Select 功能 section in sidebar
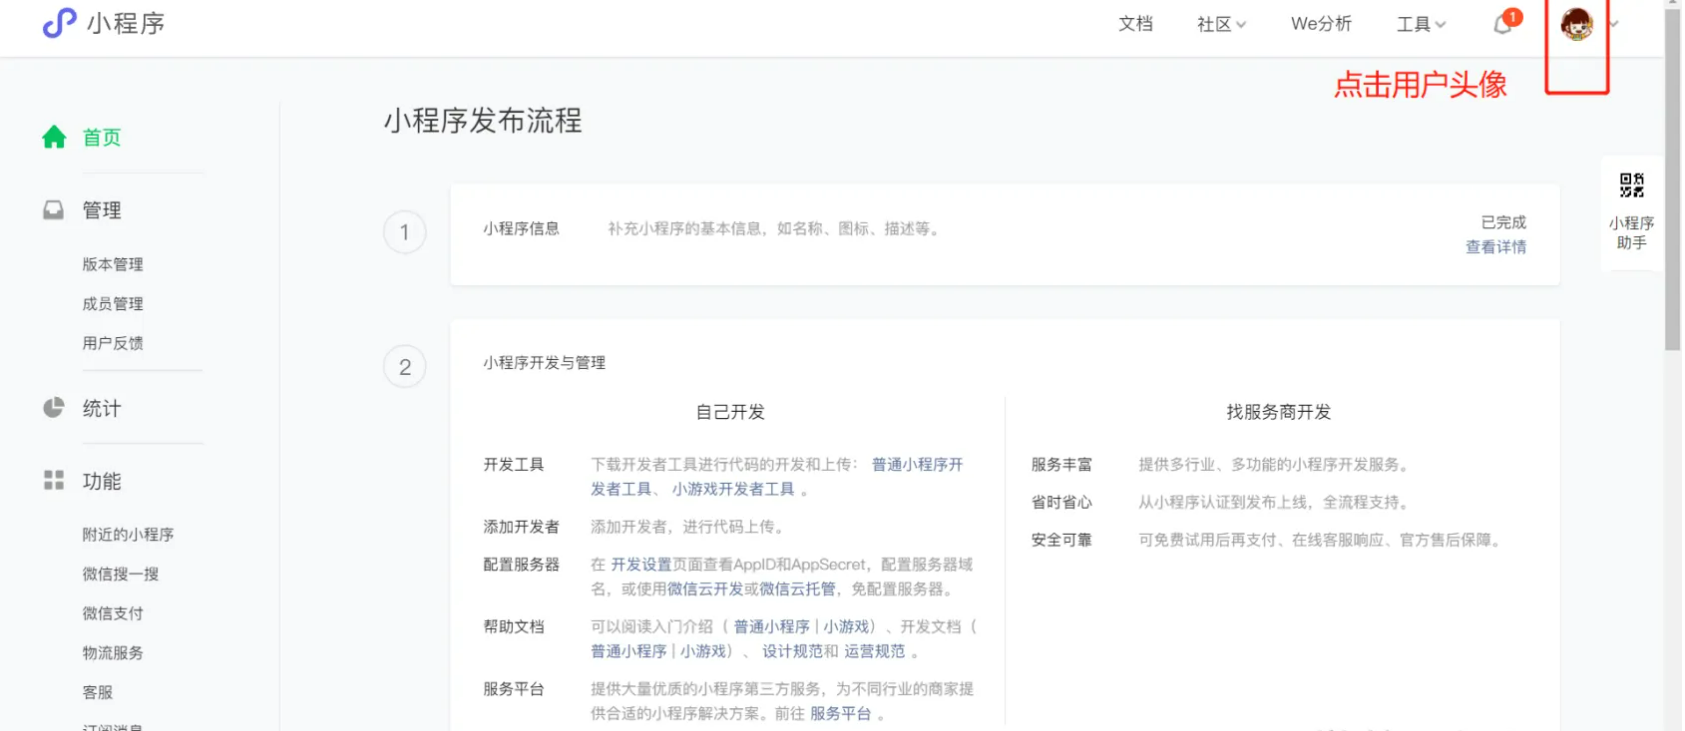 [x=101, y=481]
